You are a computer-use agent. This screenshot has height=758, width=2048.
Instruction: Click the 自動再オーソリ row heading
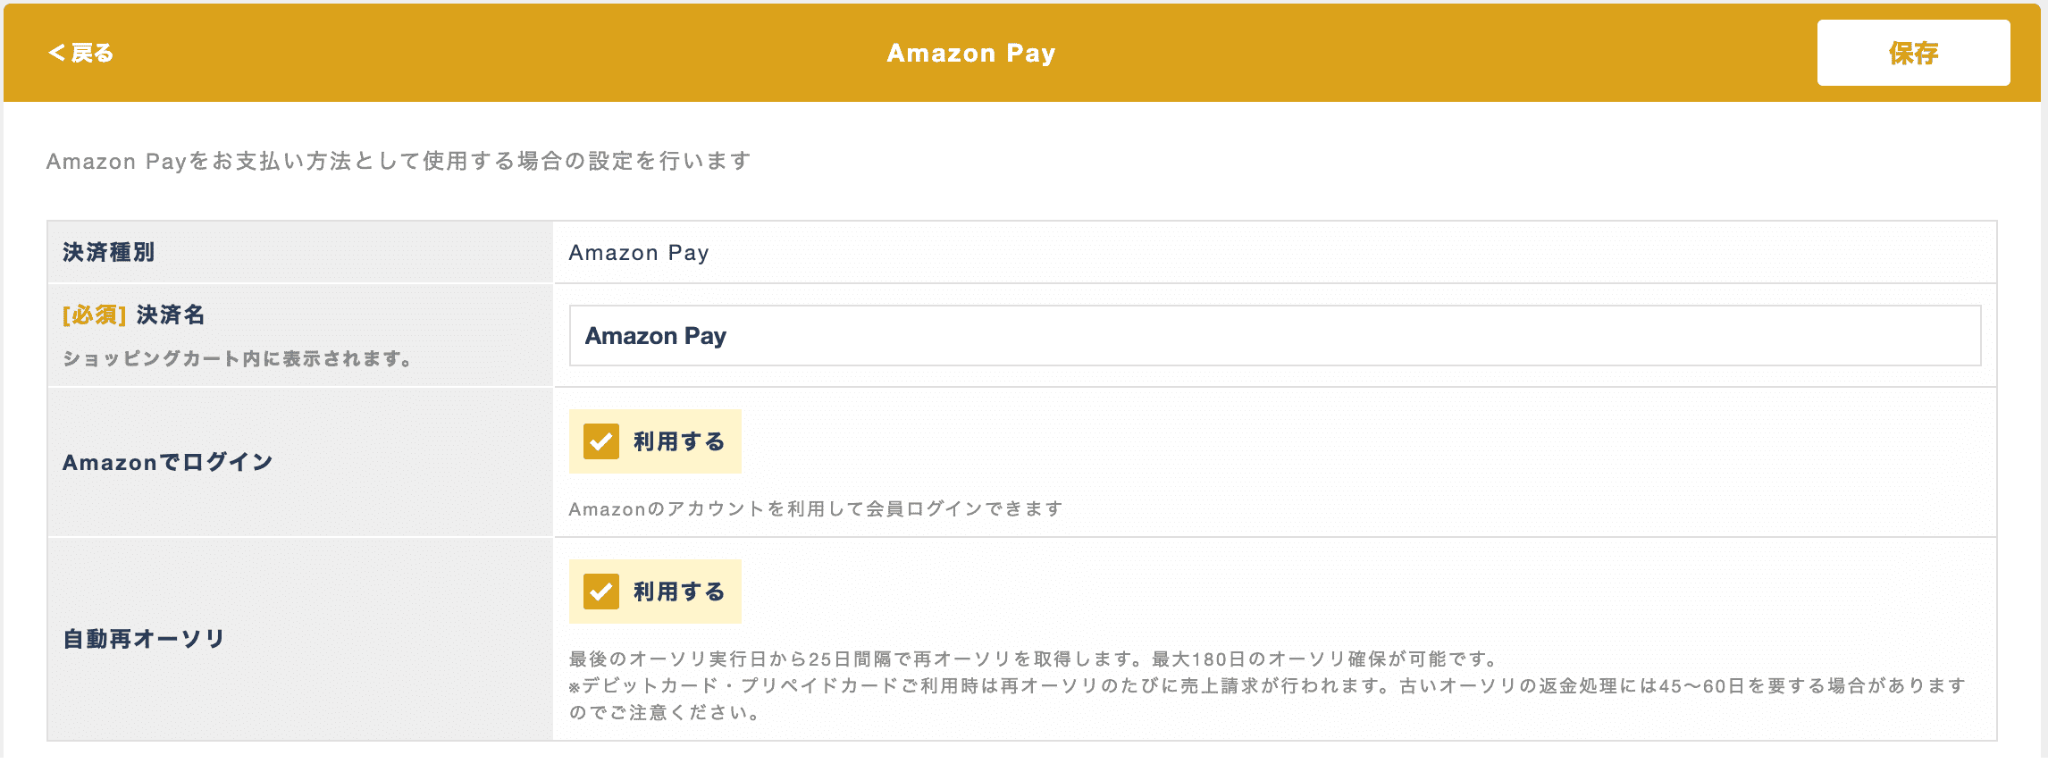click(x=144, y=639)
